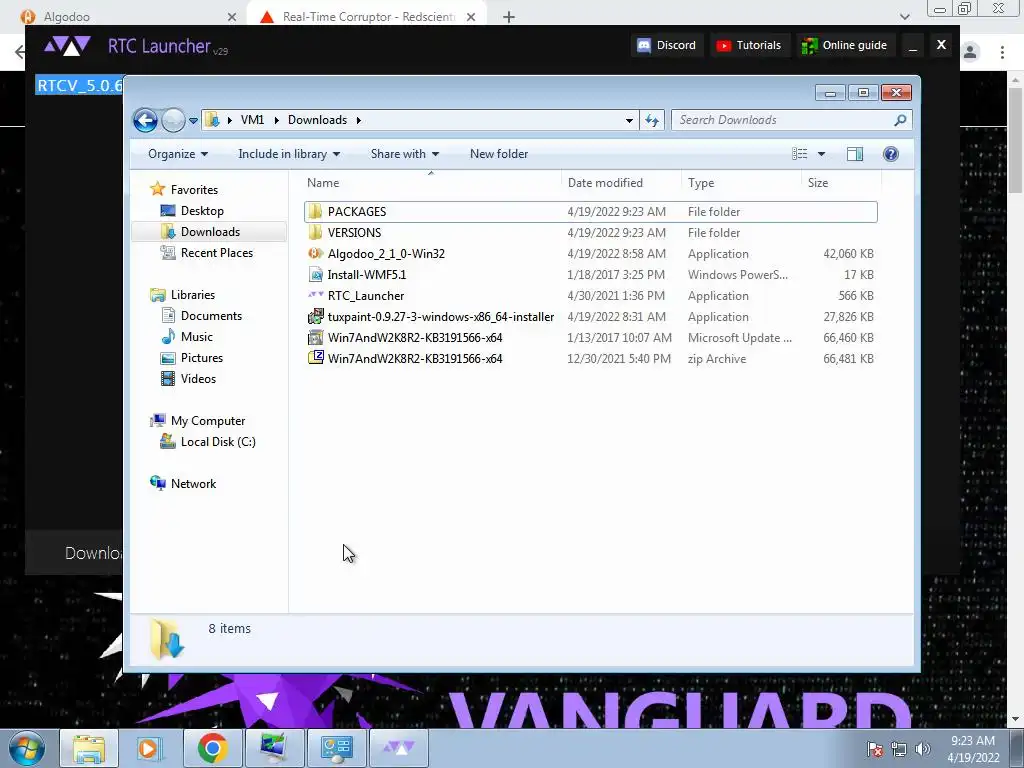Select the KB3191566 zip Archive file
The width and height of the screenshot is (1024, 768).
coord(590,359)
